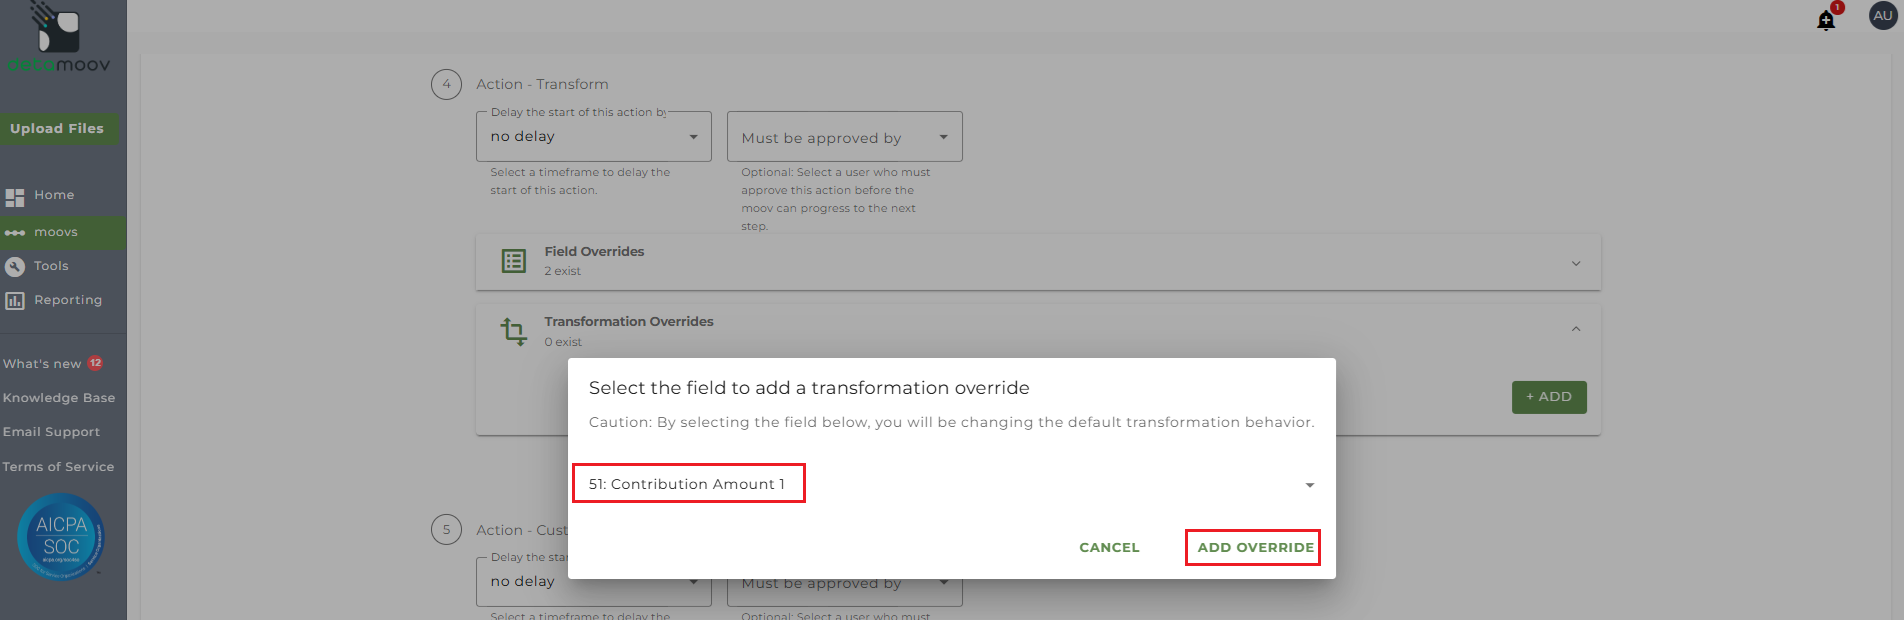Click the datamoov logo
Viewport: 1904px width, 620px height.
pyautogui.click(x=58, y=40)
